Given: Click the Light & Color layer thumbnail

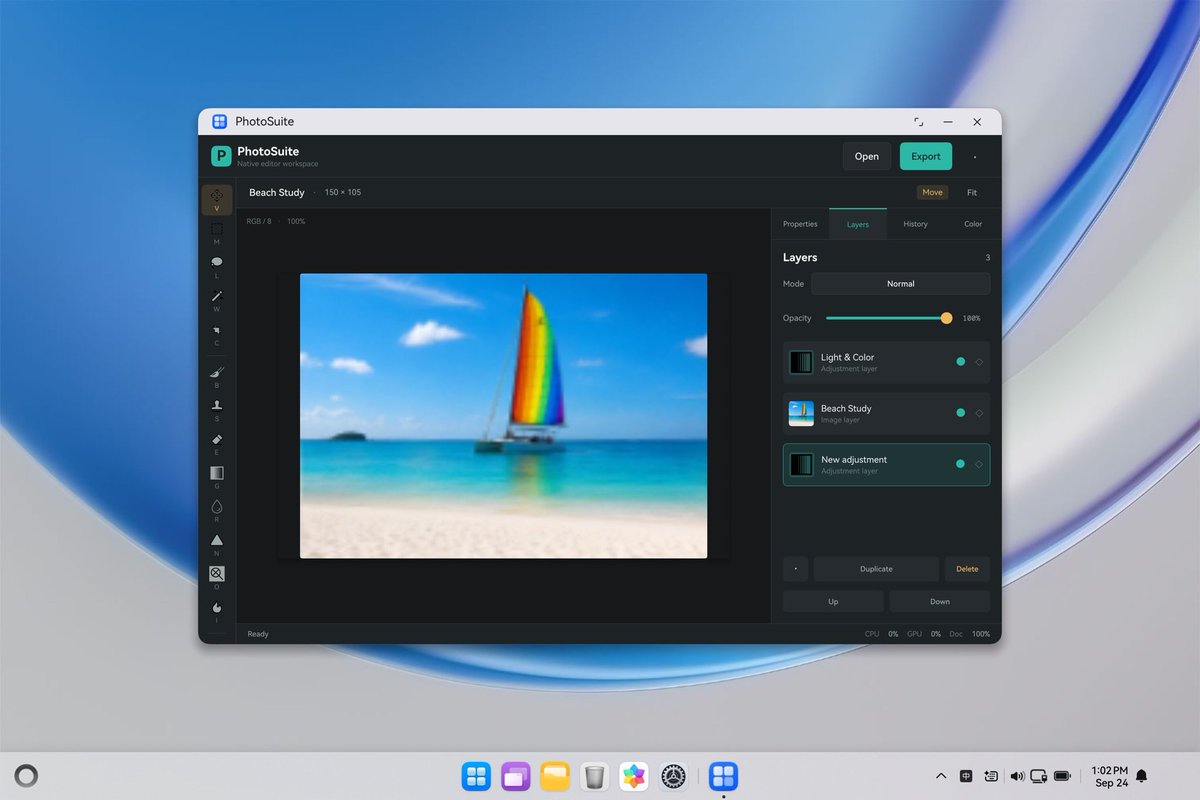Looking at the screenshot, I should tap(801, 362).
